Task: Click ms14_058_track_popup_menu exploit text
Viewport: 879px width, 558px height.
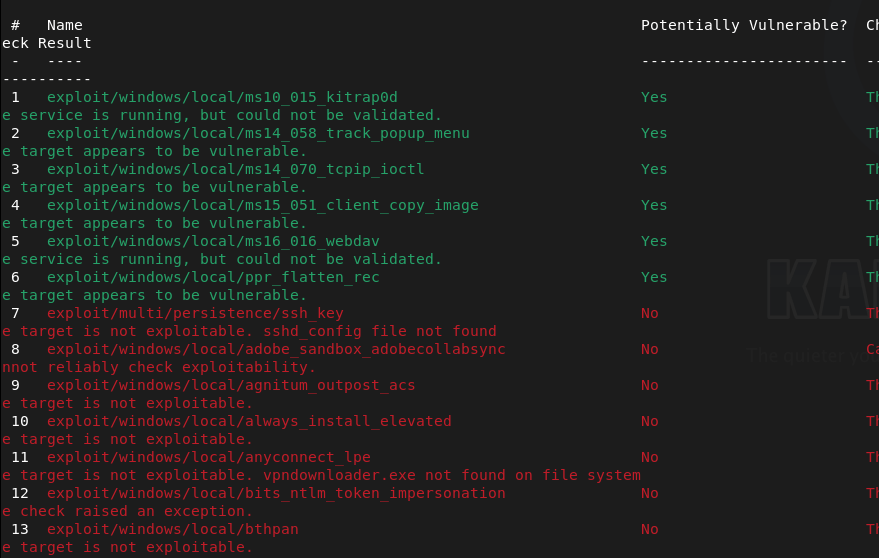Action: (257, 133)
